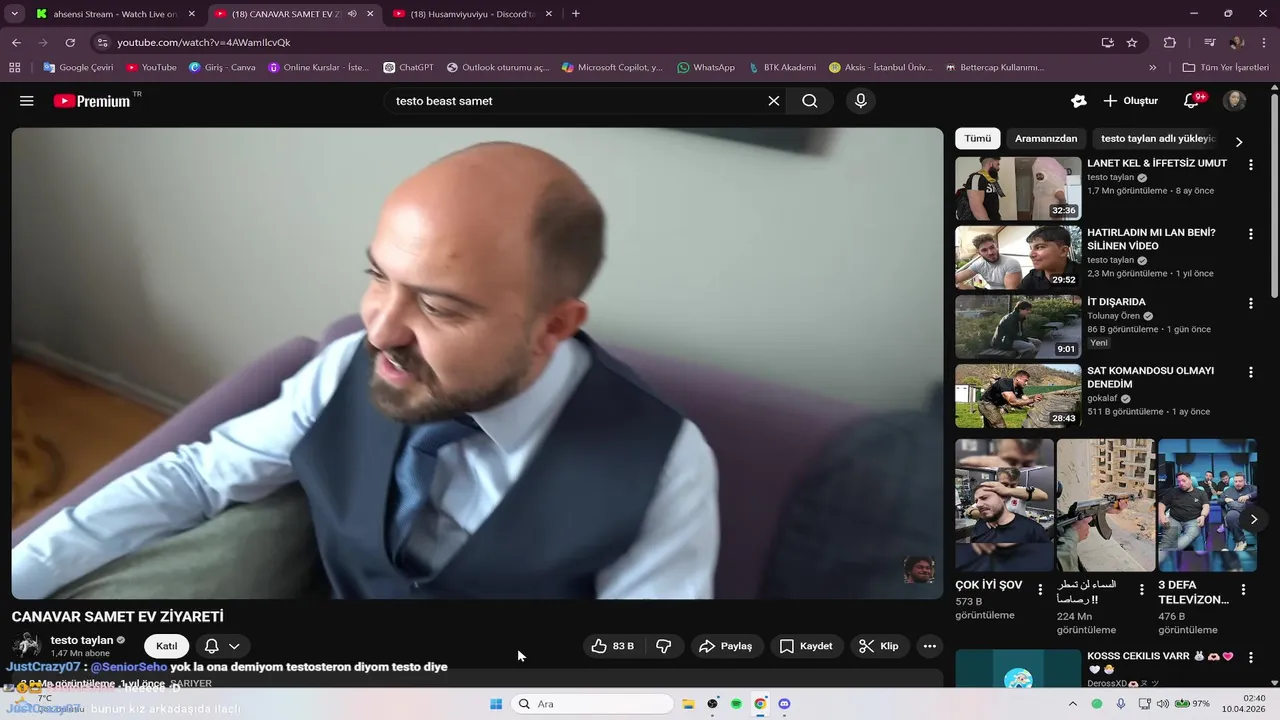Start voice search with microphone icon

860,101
